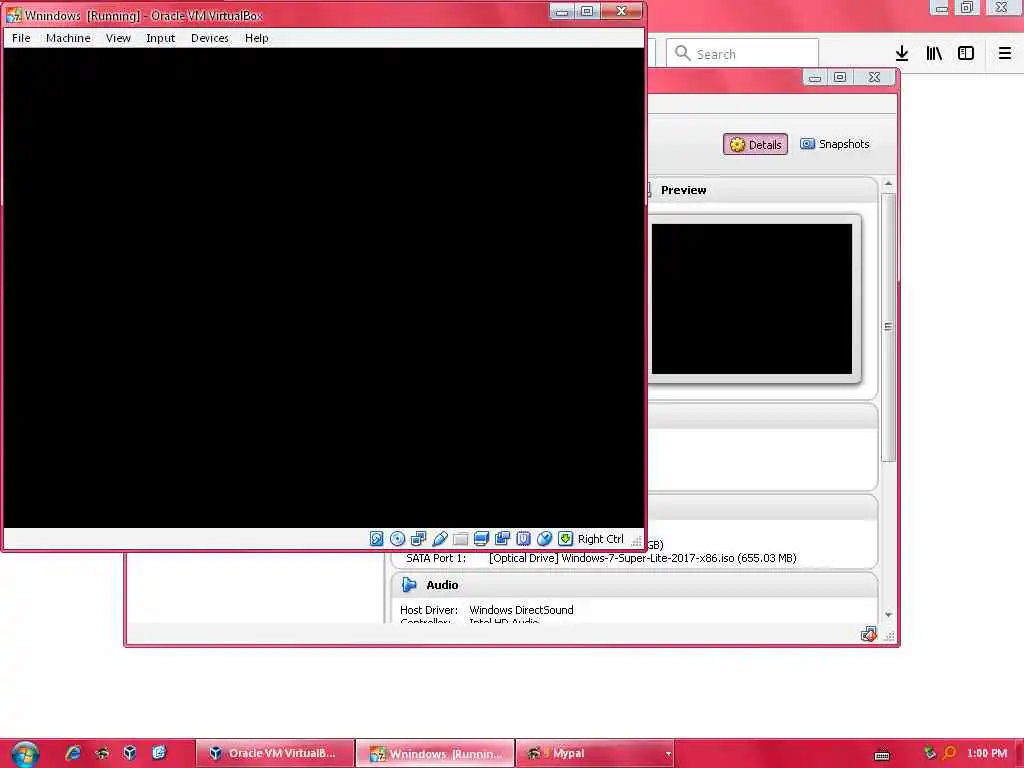Click the Host Driver label in the Audio section

429,610
